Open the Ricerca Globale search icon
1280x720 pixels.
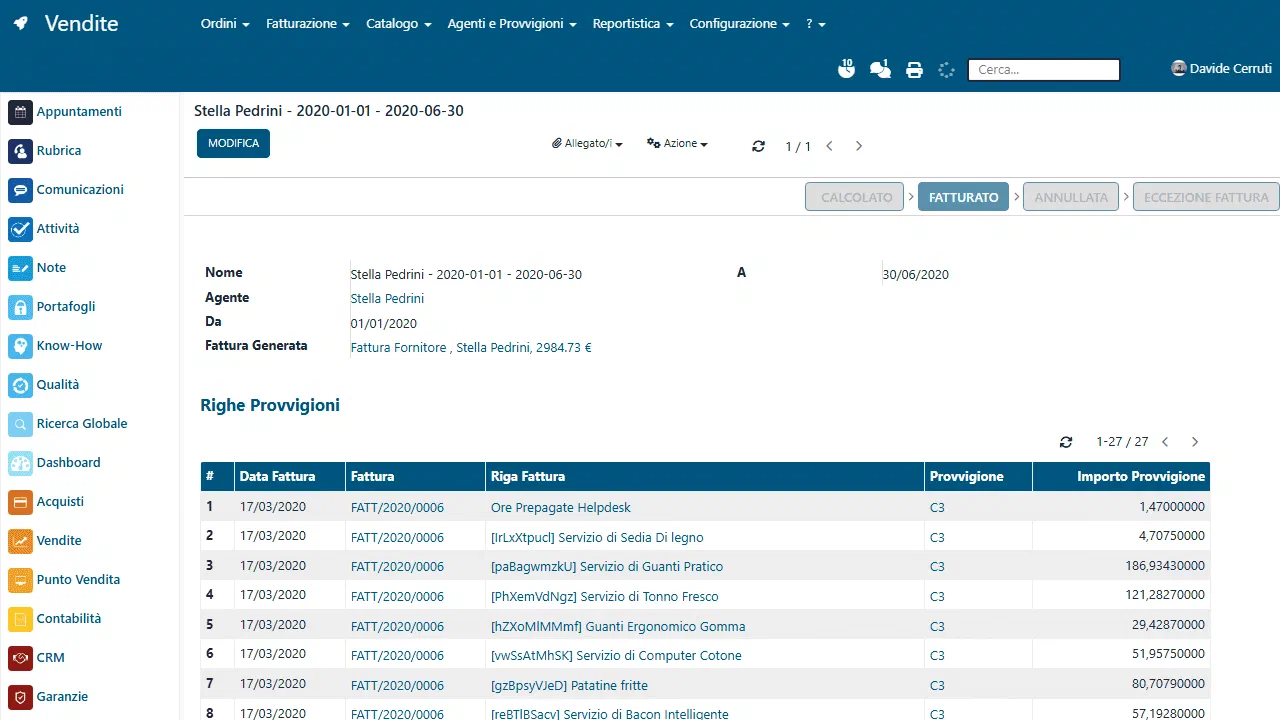pos(21,424)
